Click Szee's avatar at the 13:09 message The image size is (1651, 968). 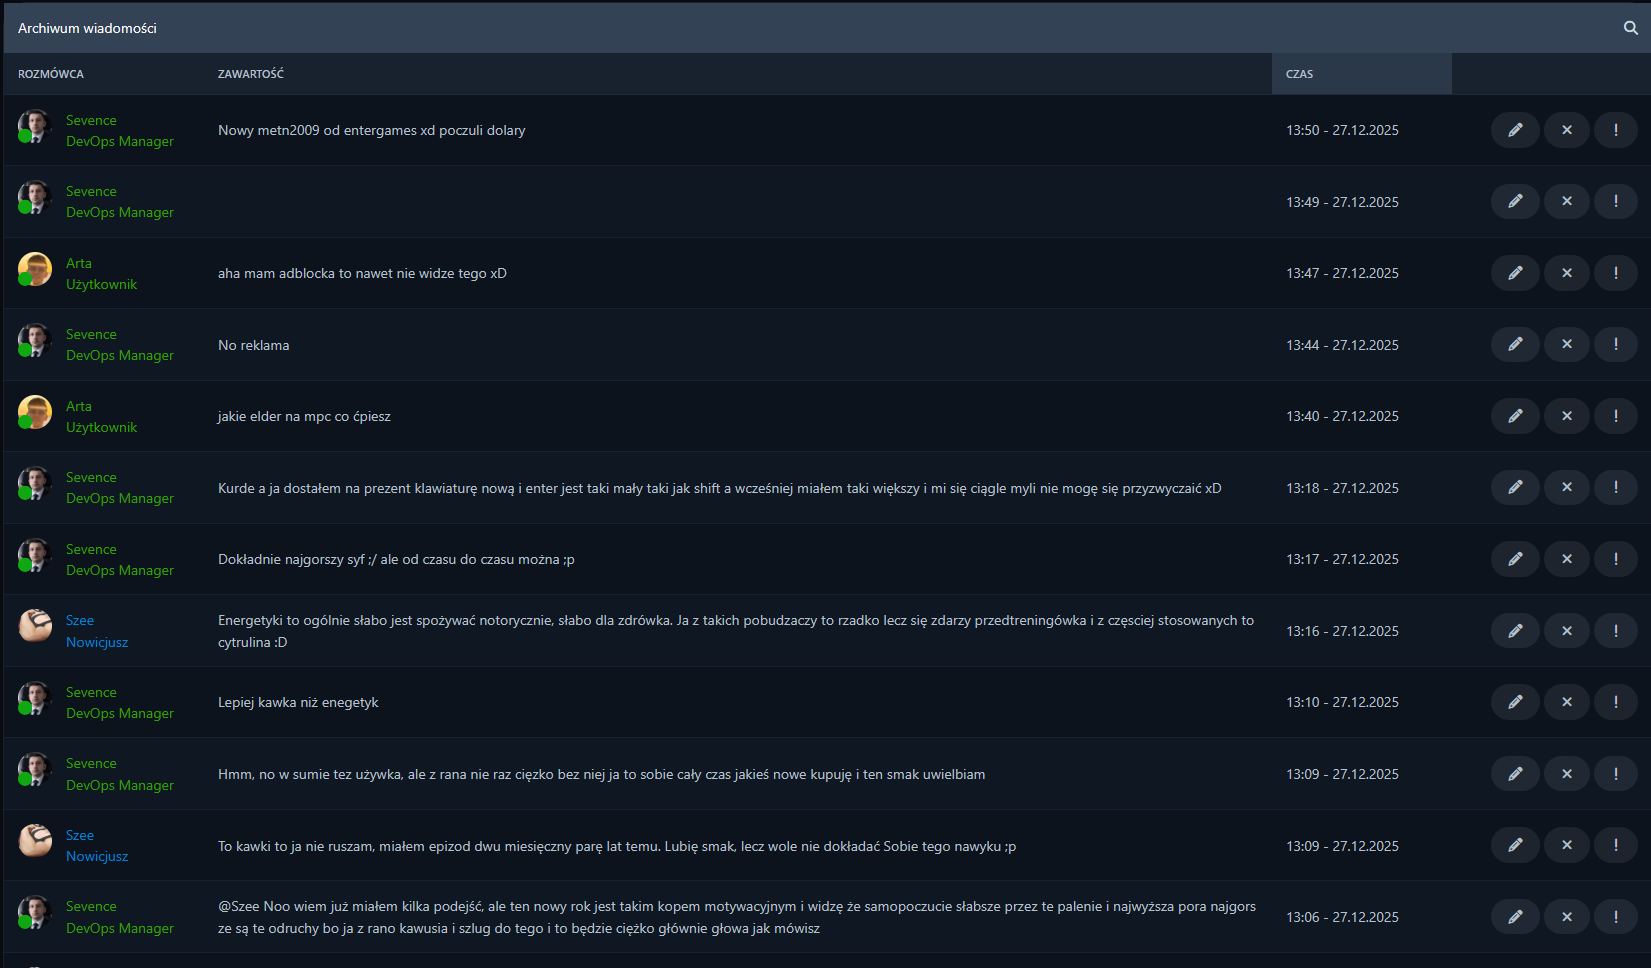pyautogui.click(x=35, y=841)
